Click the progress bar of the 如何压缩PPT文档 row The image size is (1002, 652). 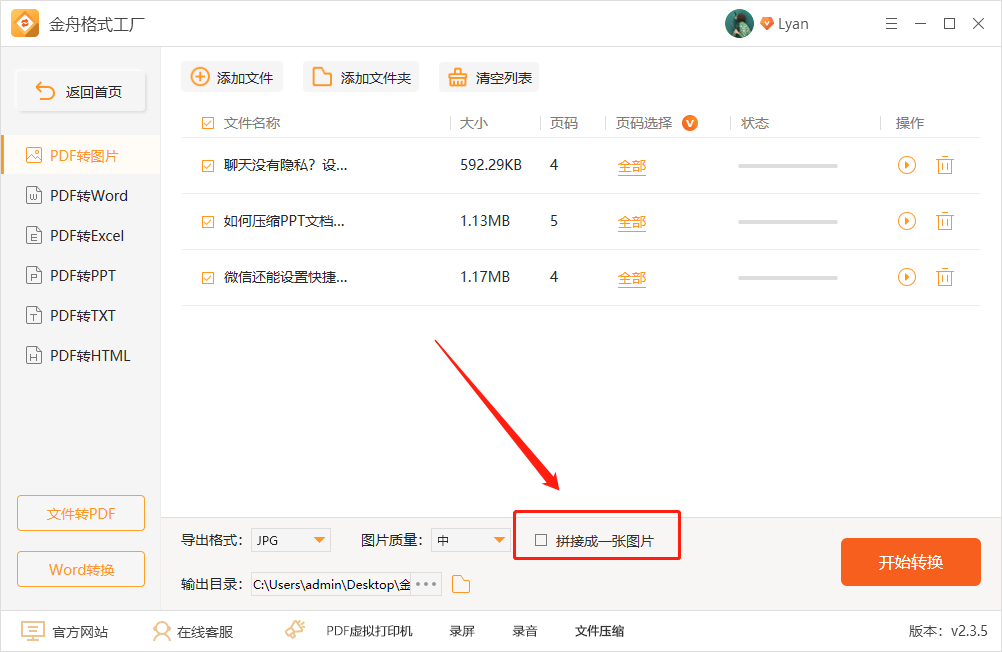pyautogui.click(x=787, y=222)
